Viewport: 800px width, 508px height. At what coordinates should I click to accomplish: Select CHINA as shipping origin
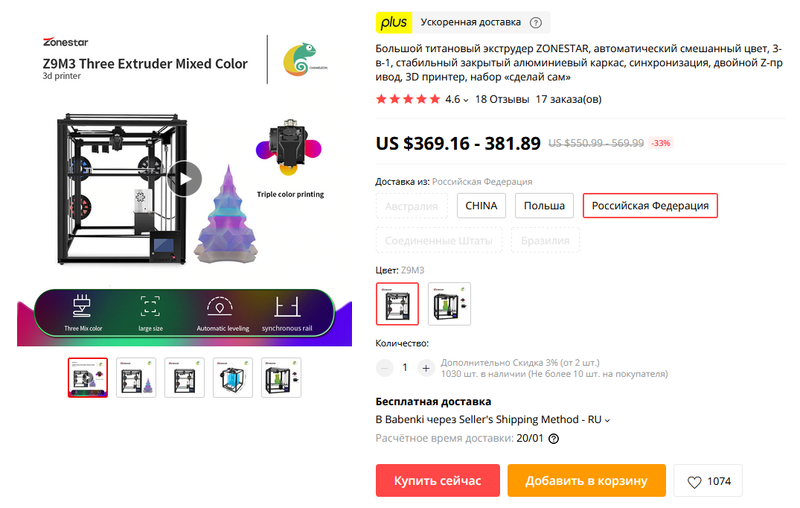[x=481, y=206]
